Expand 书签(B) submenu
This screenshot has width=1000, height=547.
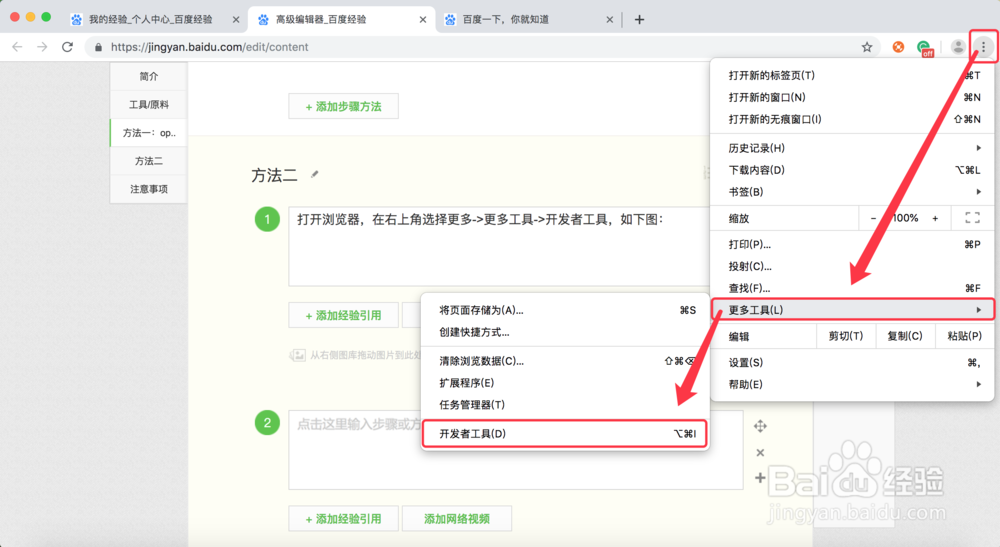tap(851, 192)
